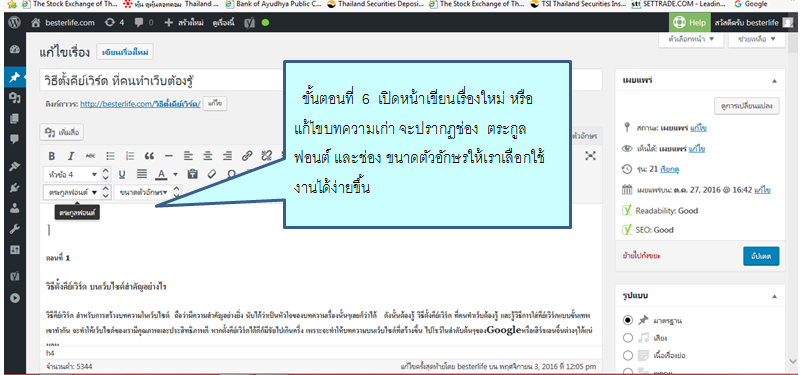
Task: Open the Appearance brush sidebar icon
Action: [14, 166]
